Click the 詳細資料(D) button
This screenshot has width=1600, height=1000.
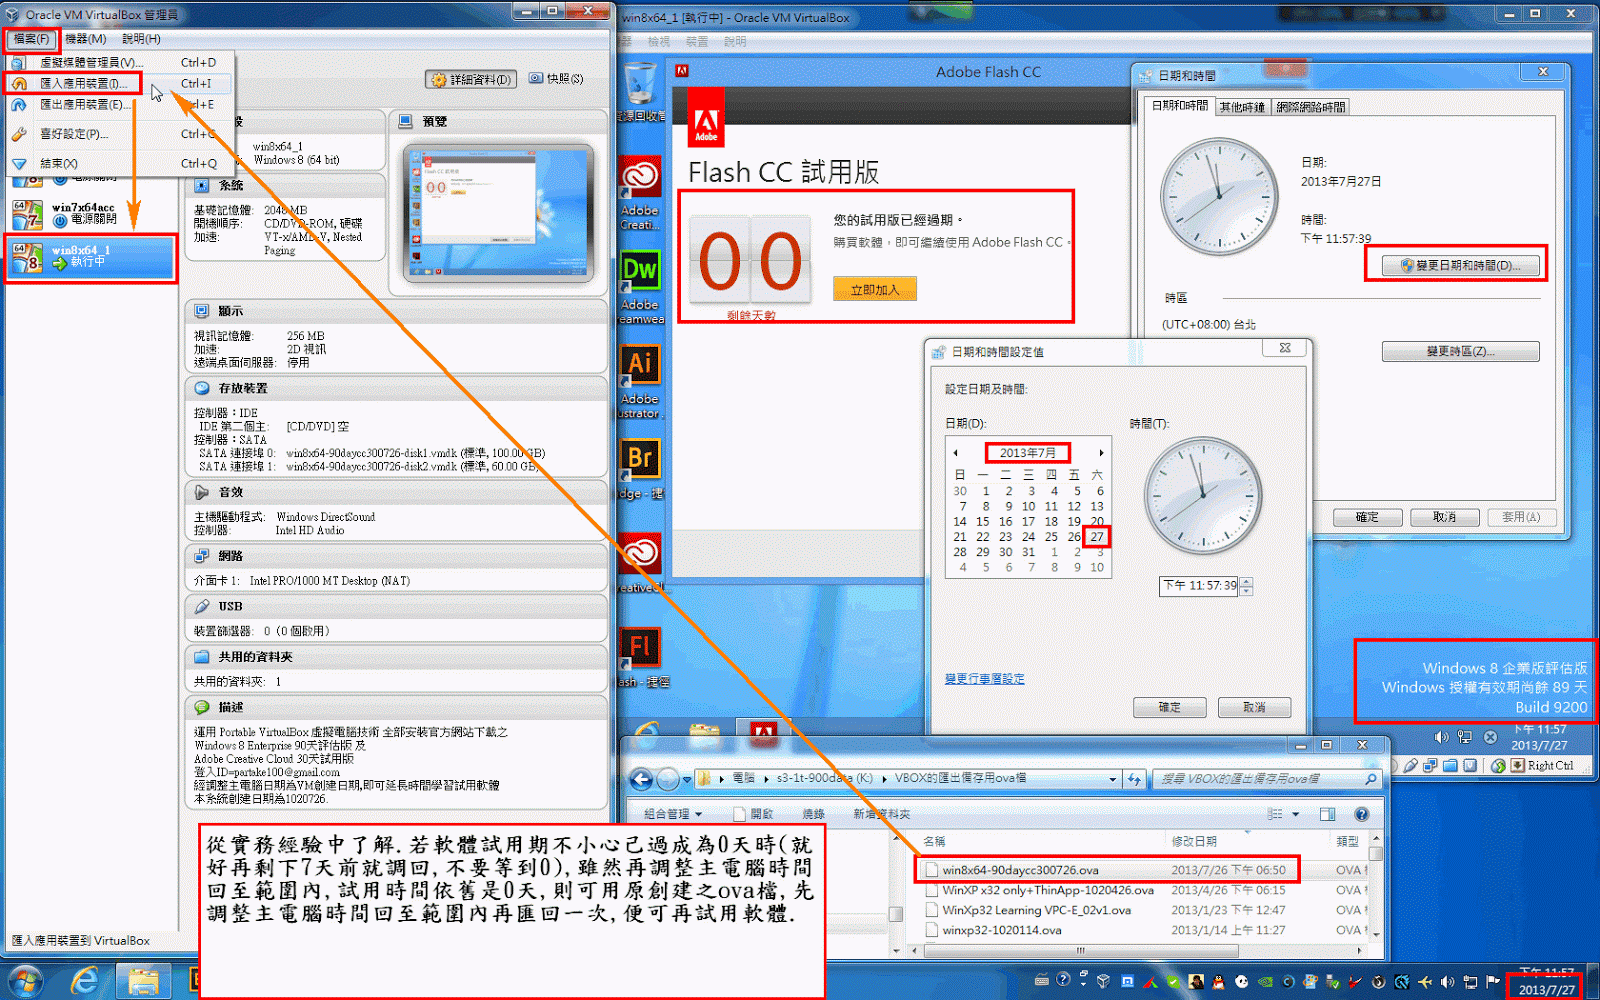pos(471,79)
